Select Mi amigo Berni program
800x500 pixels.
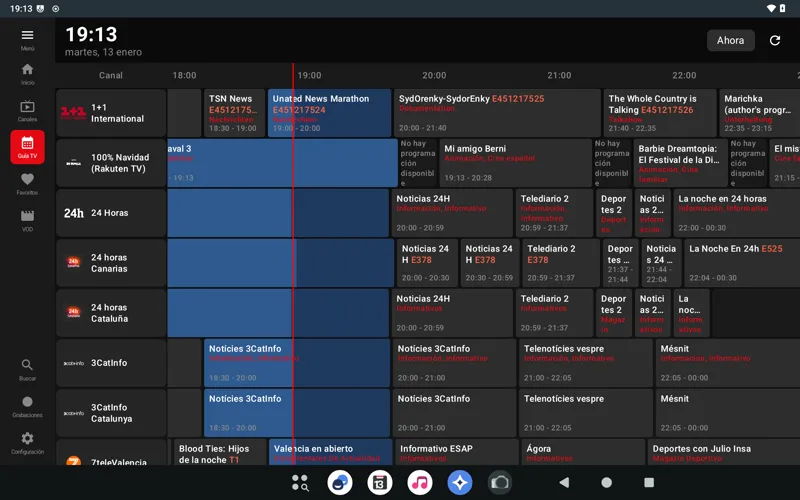pos(514,163)
